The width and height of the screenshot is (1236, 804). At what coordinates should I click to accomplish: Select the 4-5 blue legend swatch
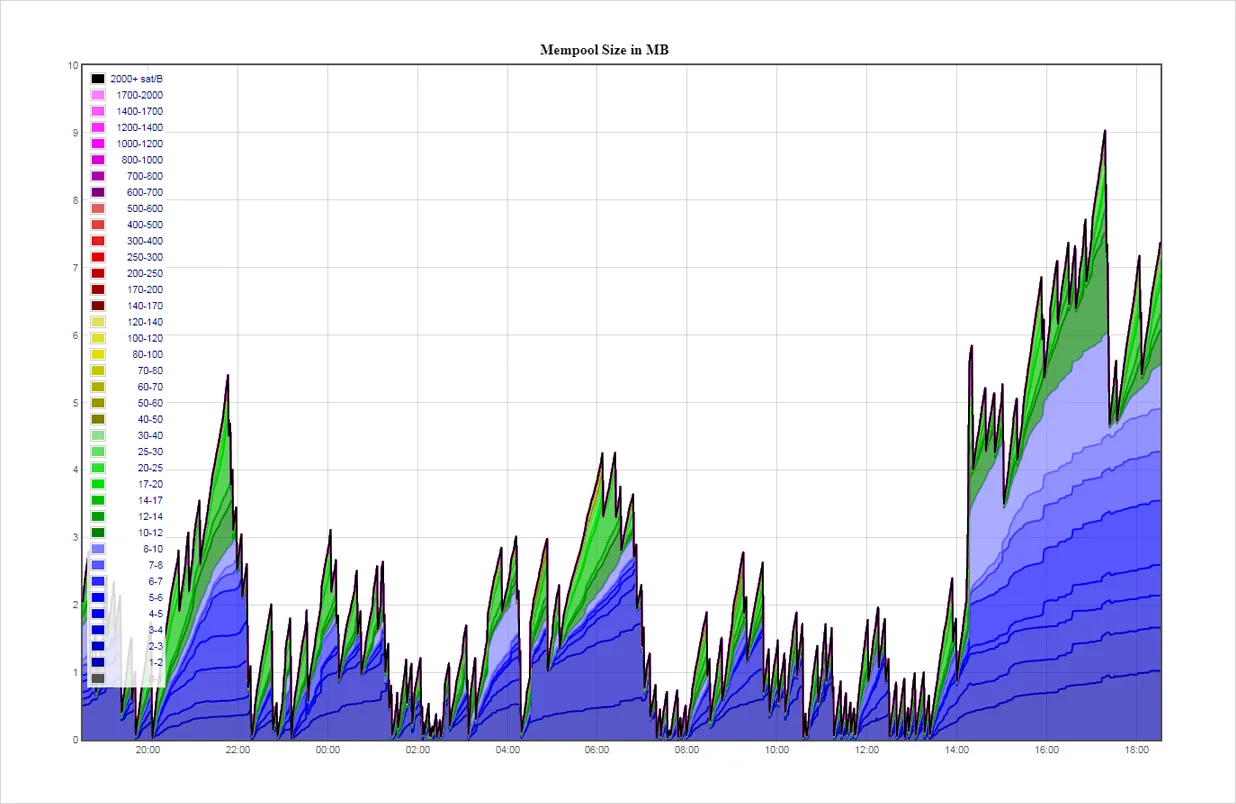98,613
